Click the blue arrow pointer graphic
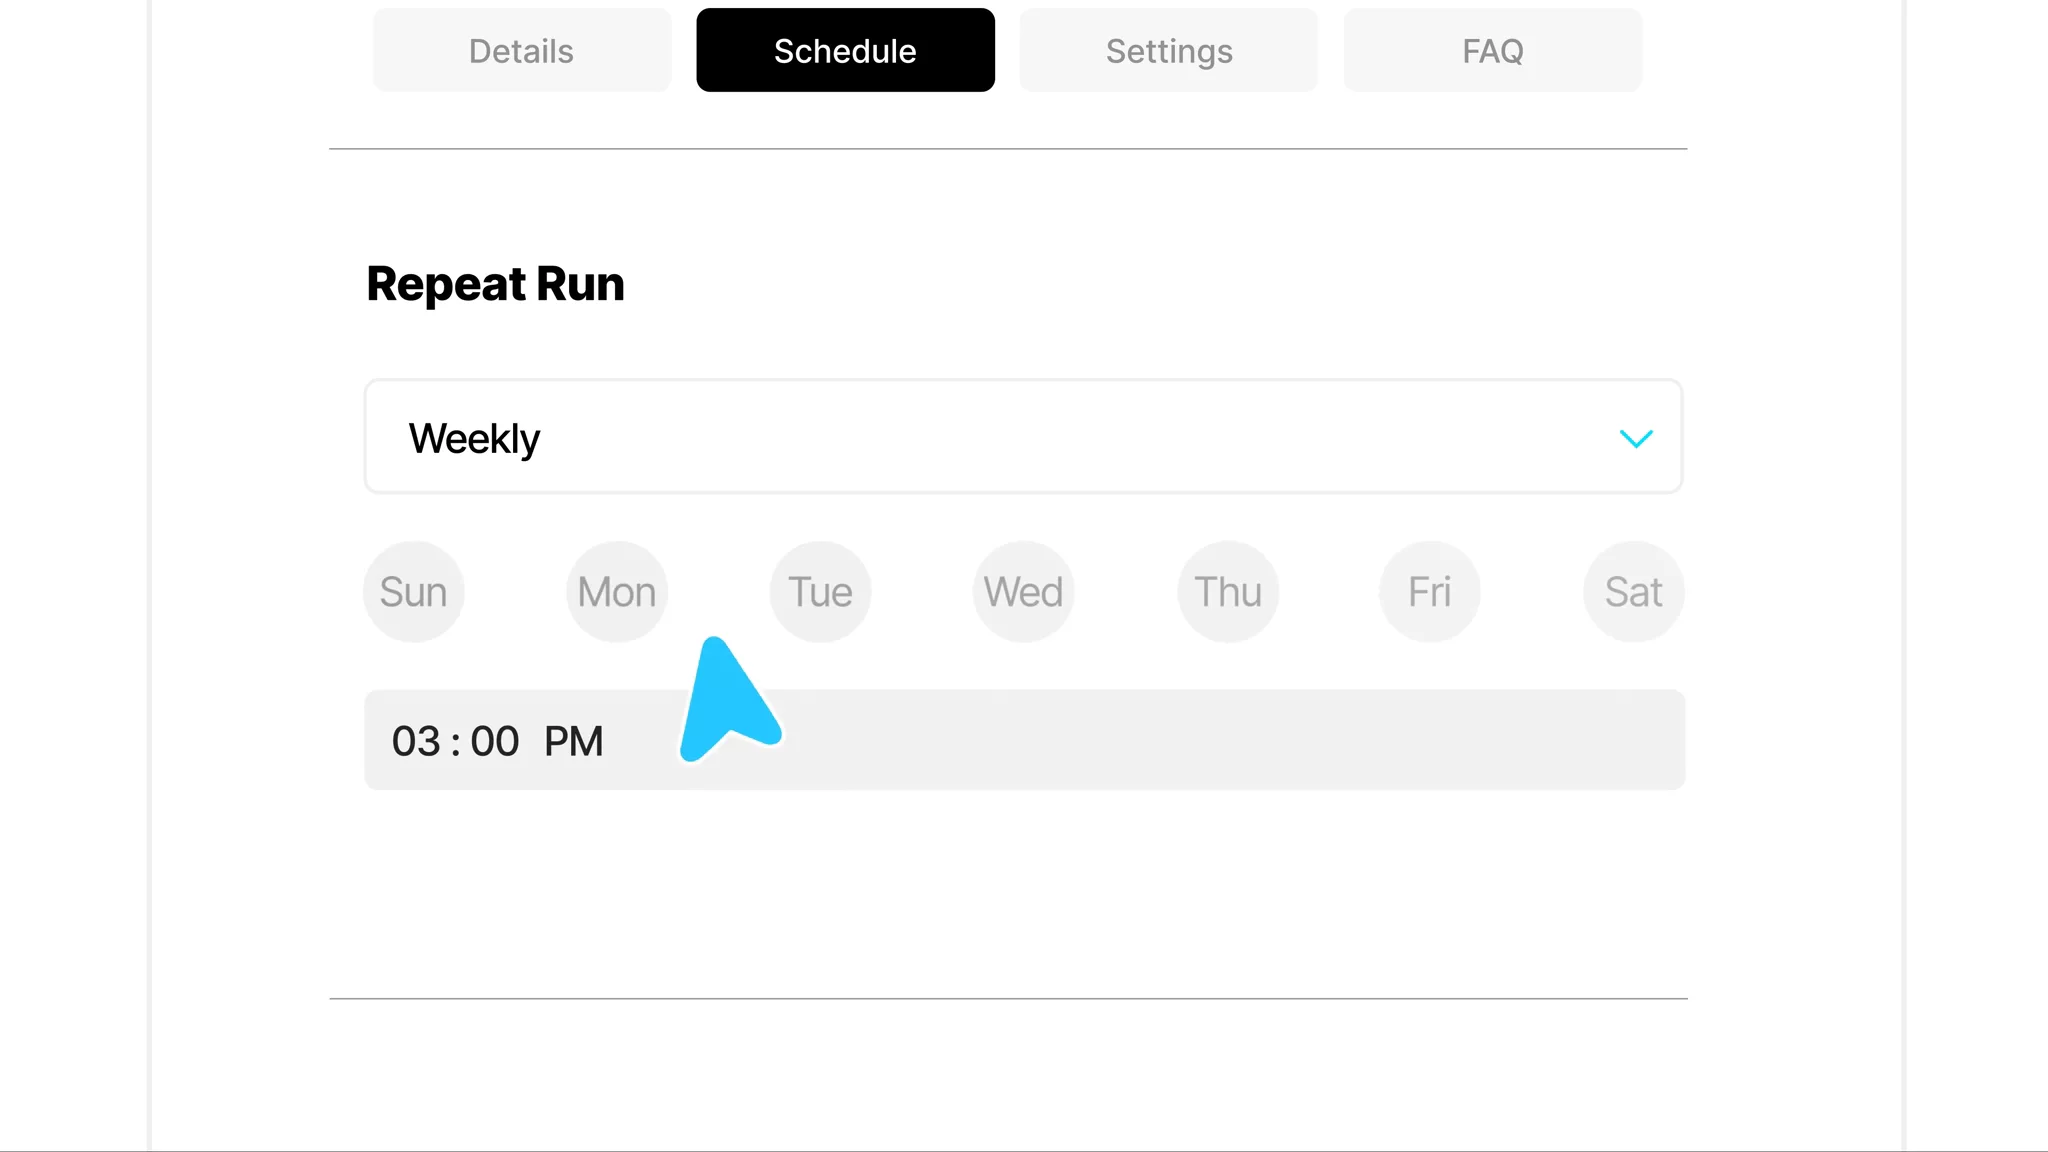The height and width of the screenshot is (1152, 2048). 726,705
